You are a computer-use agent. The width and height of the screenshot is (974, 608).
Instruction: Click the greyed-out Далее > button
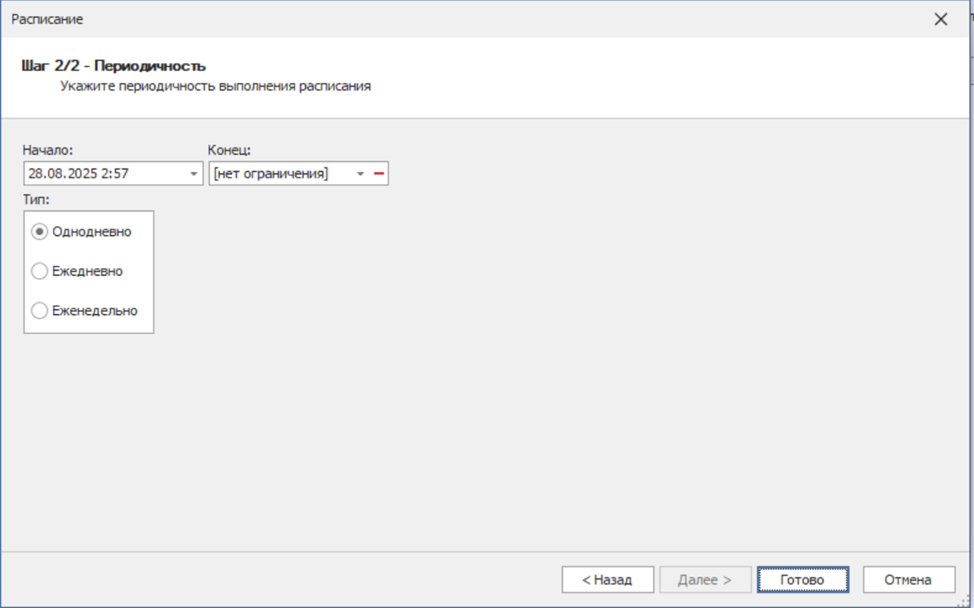[705, 579]
